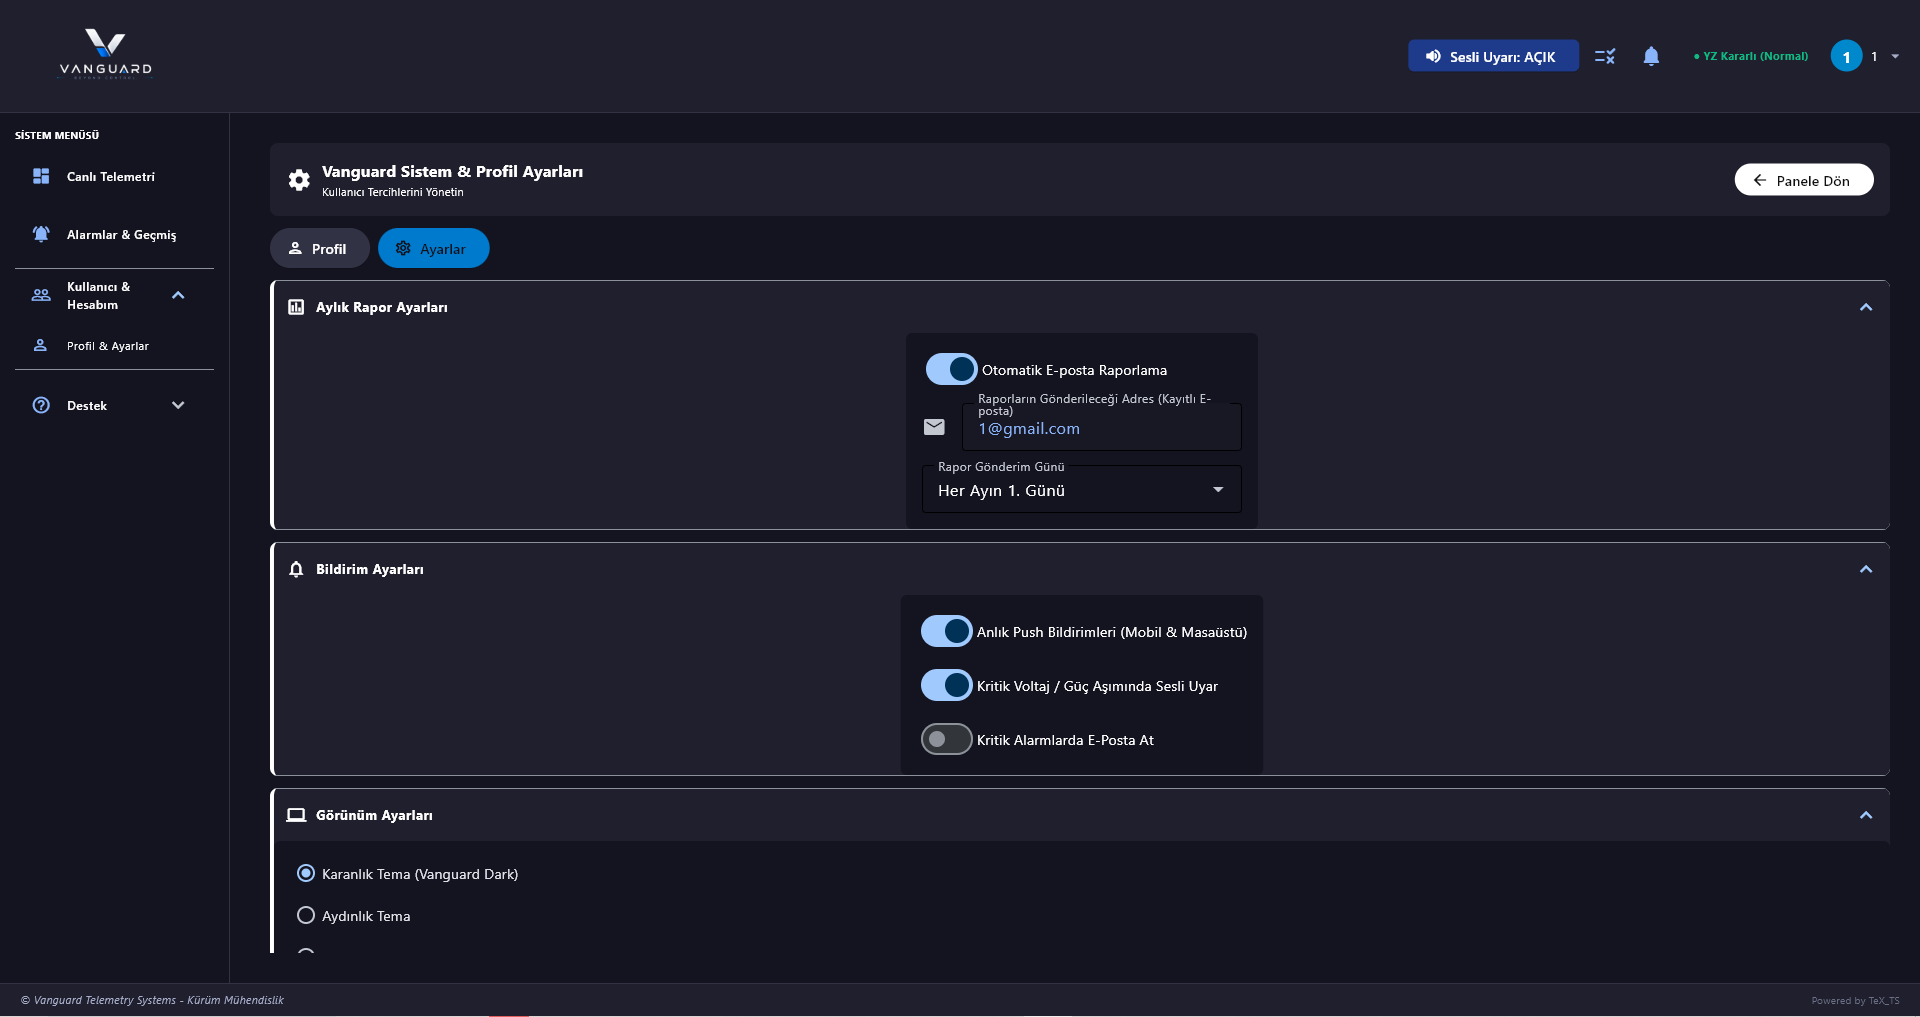Click Powered by TeX_TS footer text

[1855, 1000]
